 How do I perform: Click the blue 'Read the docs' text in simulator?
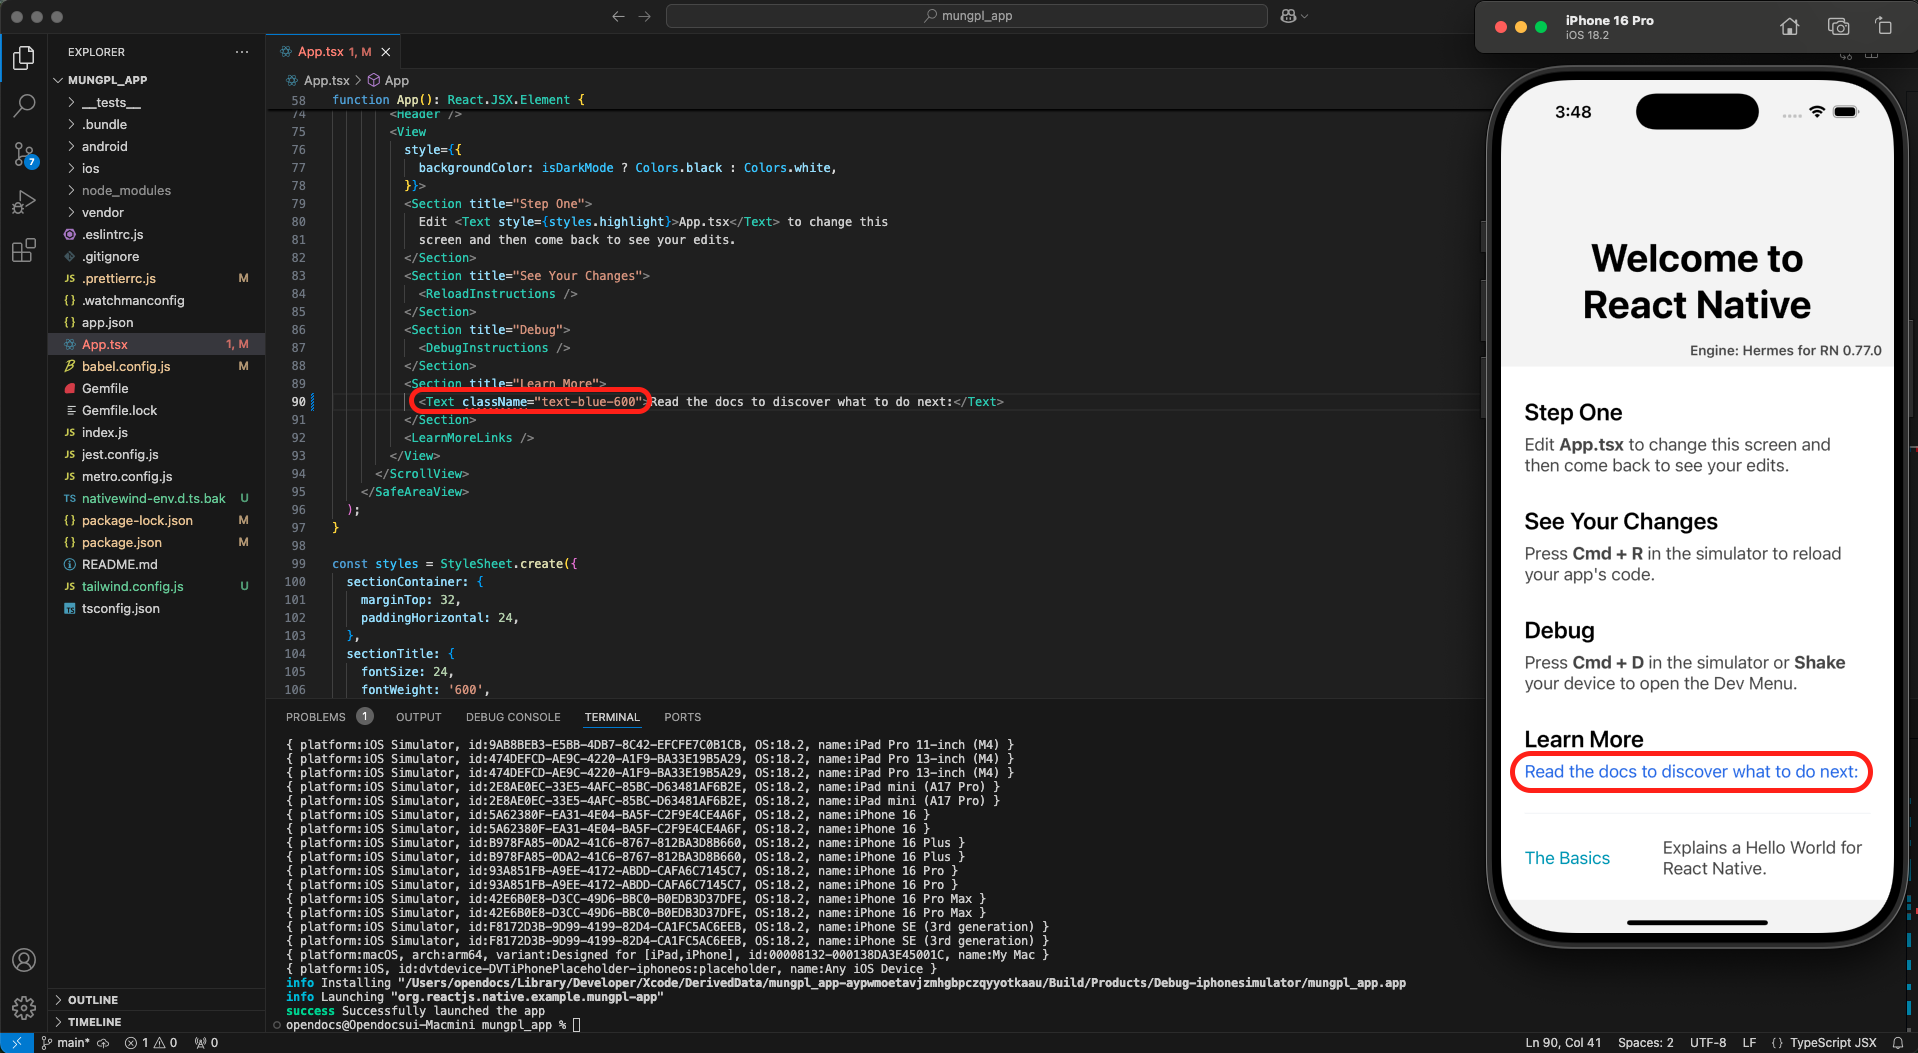click(x=1691, y=772)
